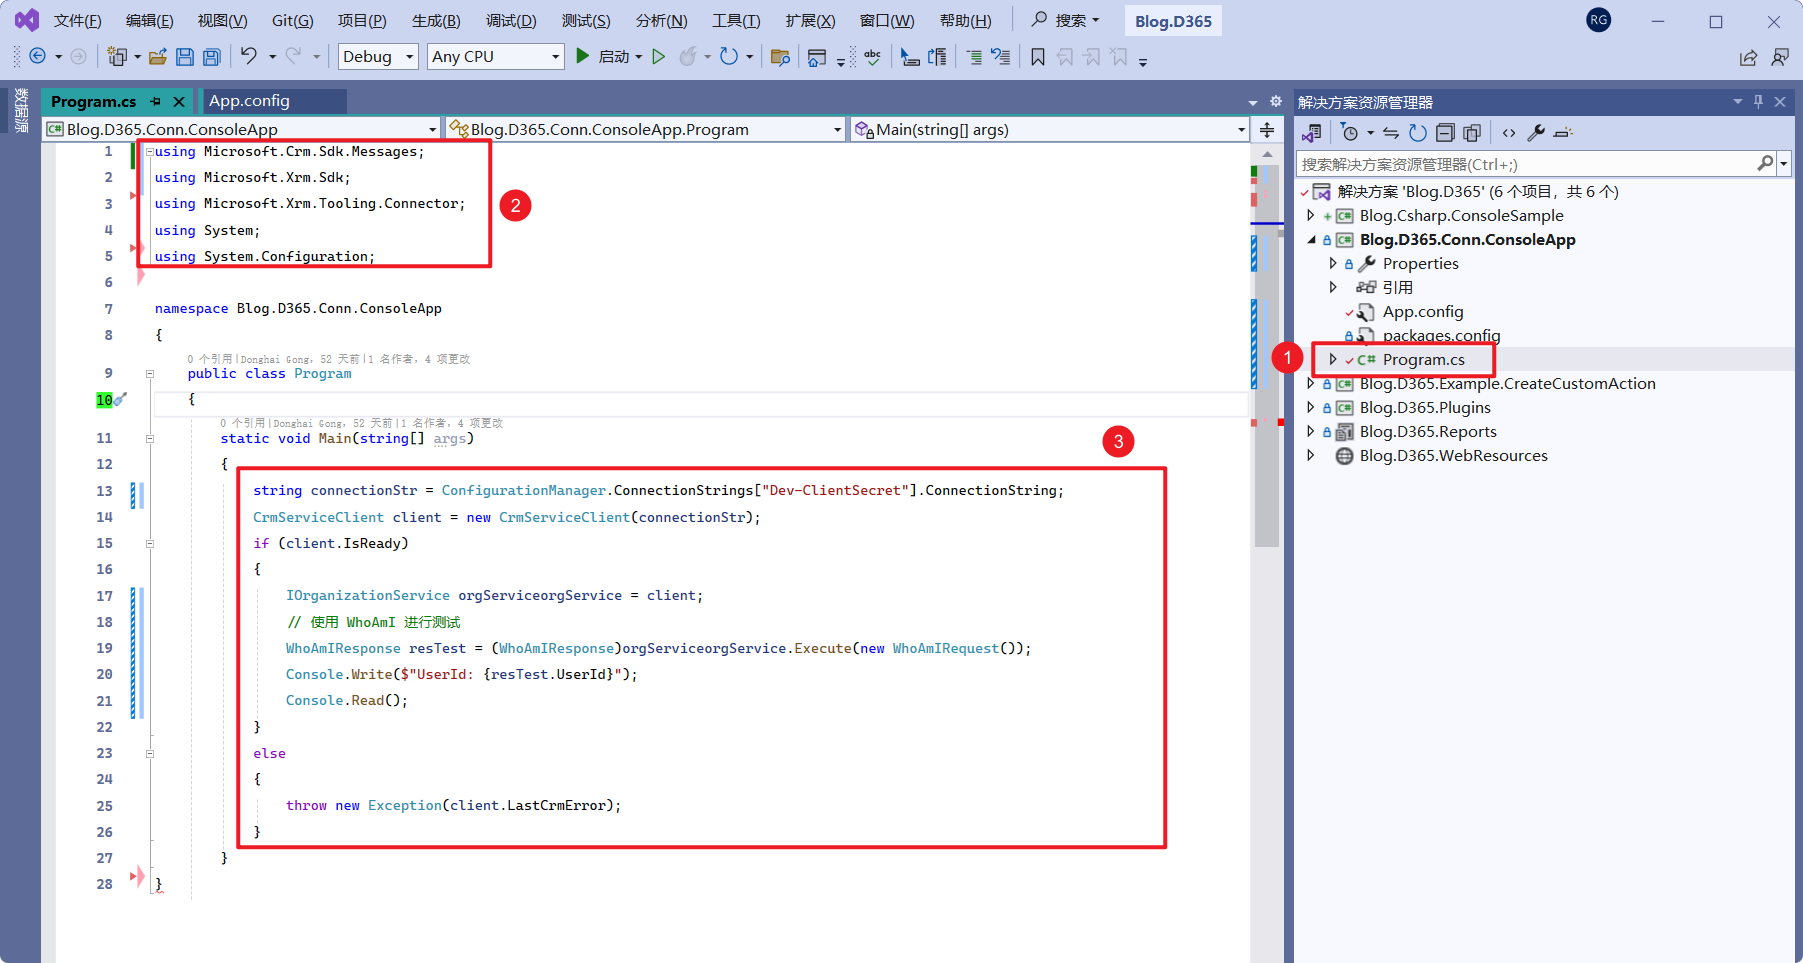Click Sync with Active Document icon
Viewport: 1803px width, 963px height.
[1391, 133]
